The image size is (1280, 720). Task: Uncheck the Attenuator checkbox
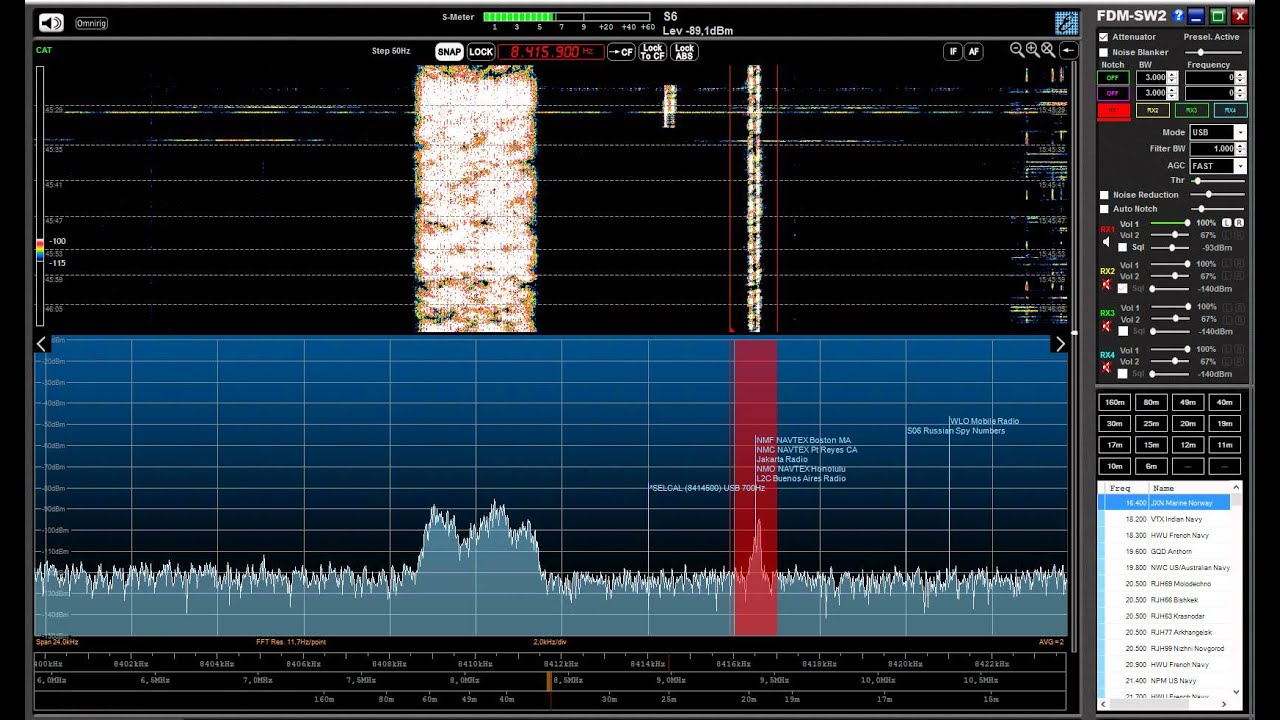(x=1104, y=37)
